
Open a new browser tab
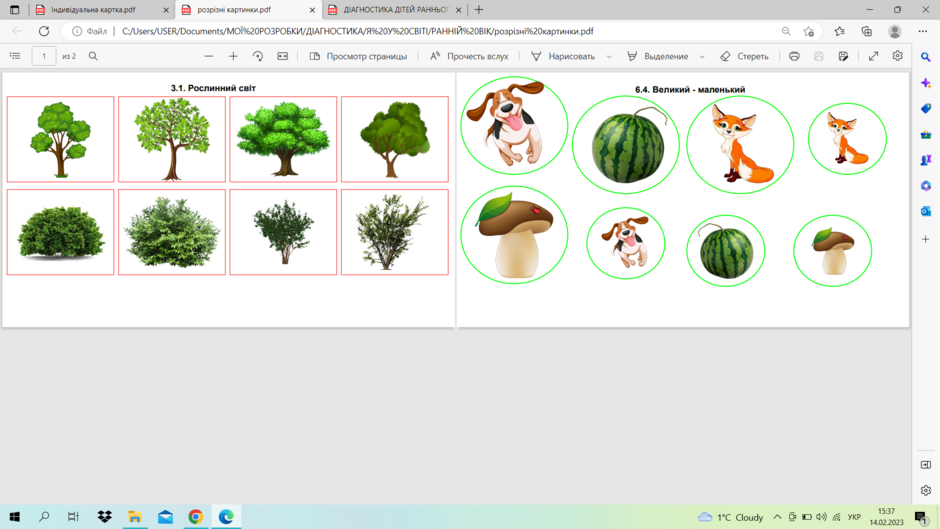click(x=478, y=10)
